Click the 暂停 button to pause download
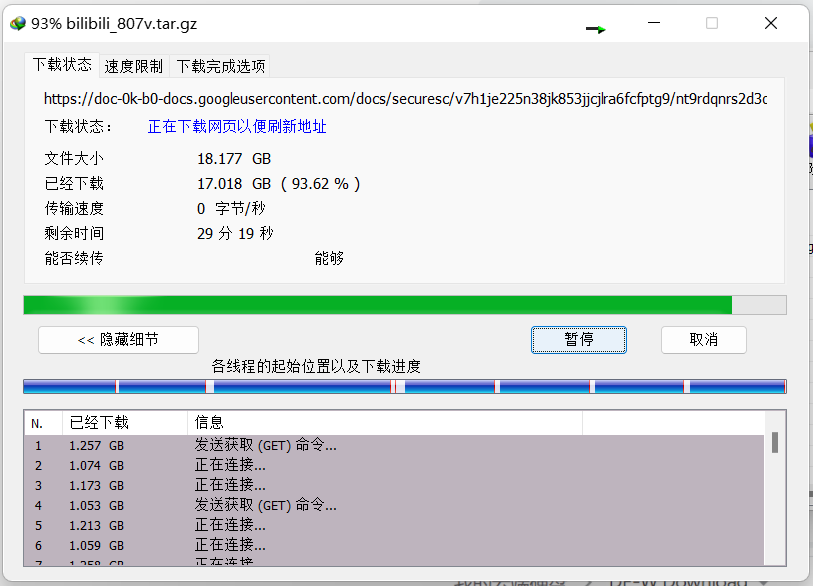 pyautogui.click(x=579, y=340)
